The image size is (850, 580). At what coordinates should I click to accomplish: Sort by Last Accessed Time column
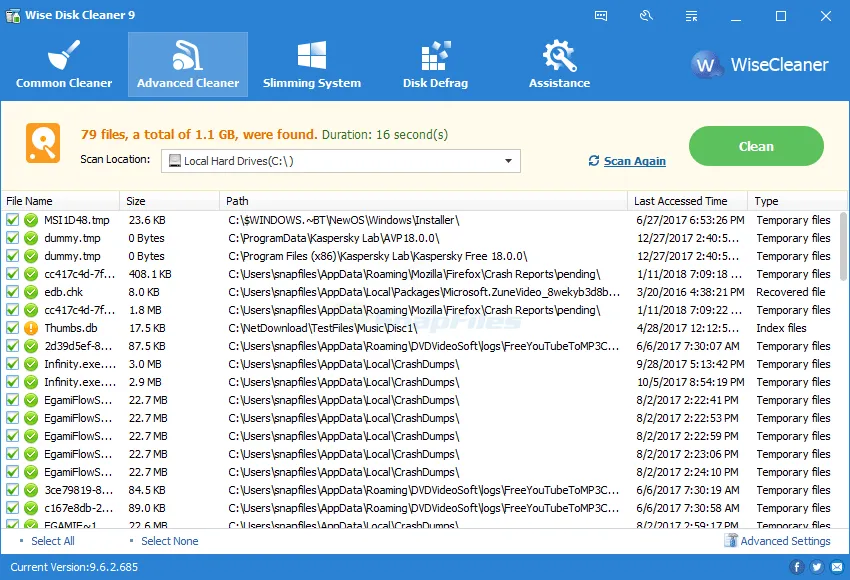[687, 201]
